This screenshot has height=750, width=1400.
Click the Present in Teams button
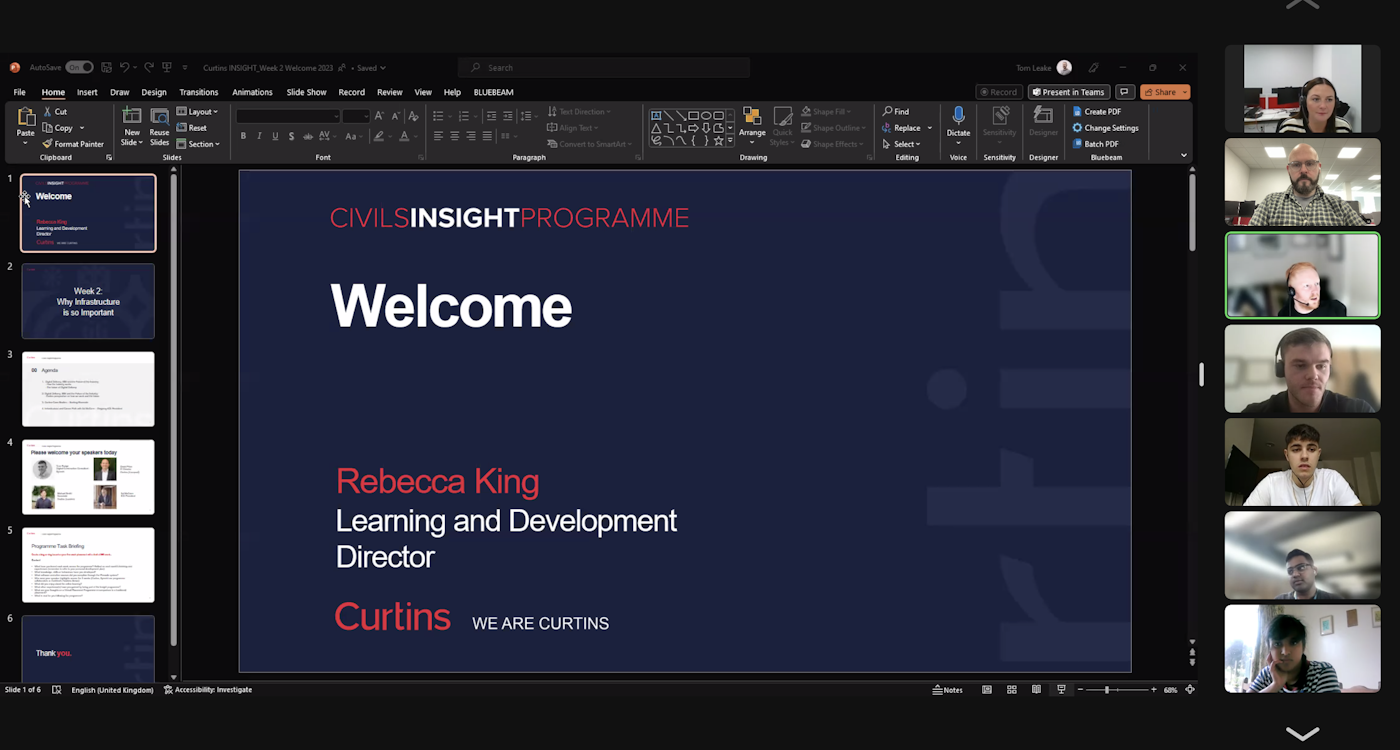pos(1068,93)
